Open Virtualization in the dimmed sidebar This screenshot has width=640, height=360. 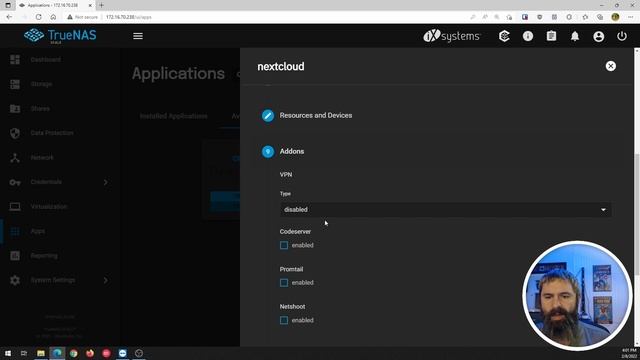coord(49,207)
